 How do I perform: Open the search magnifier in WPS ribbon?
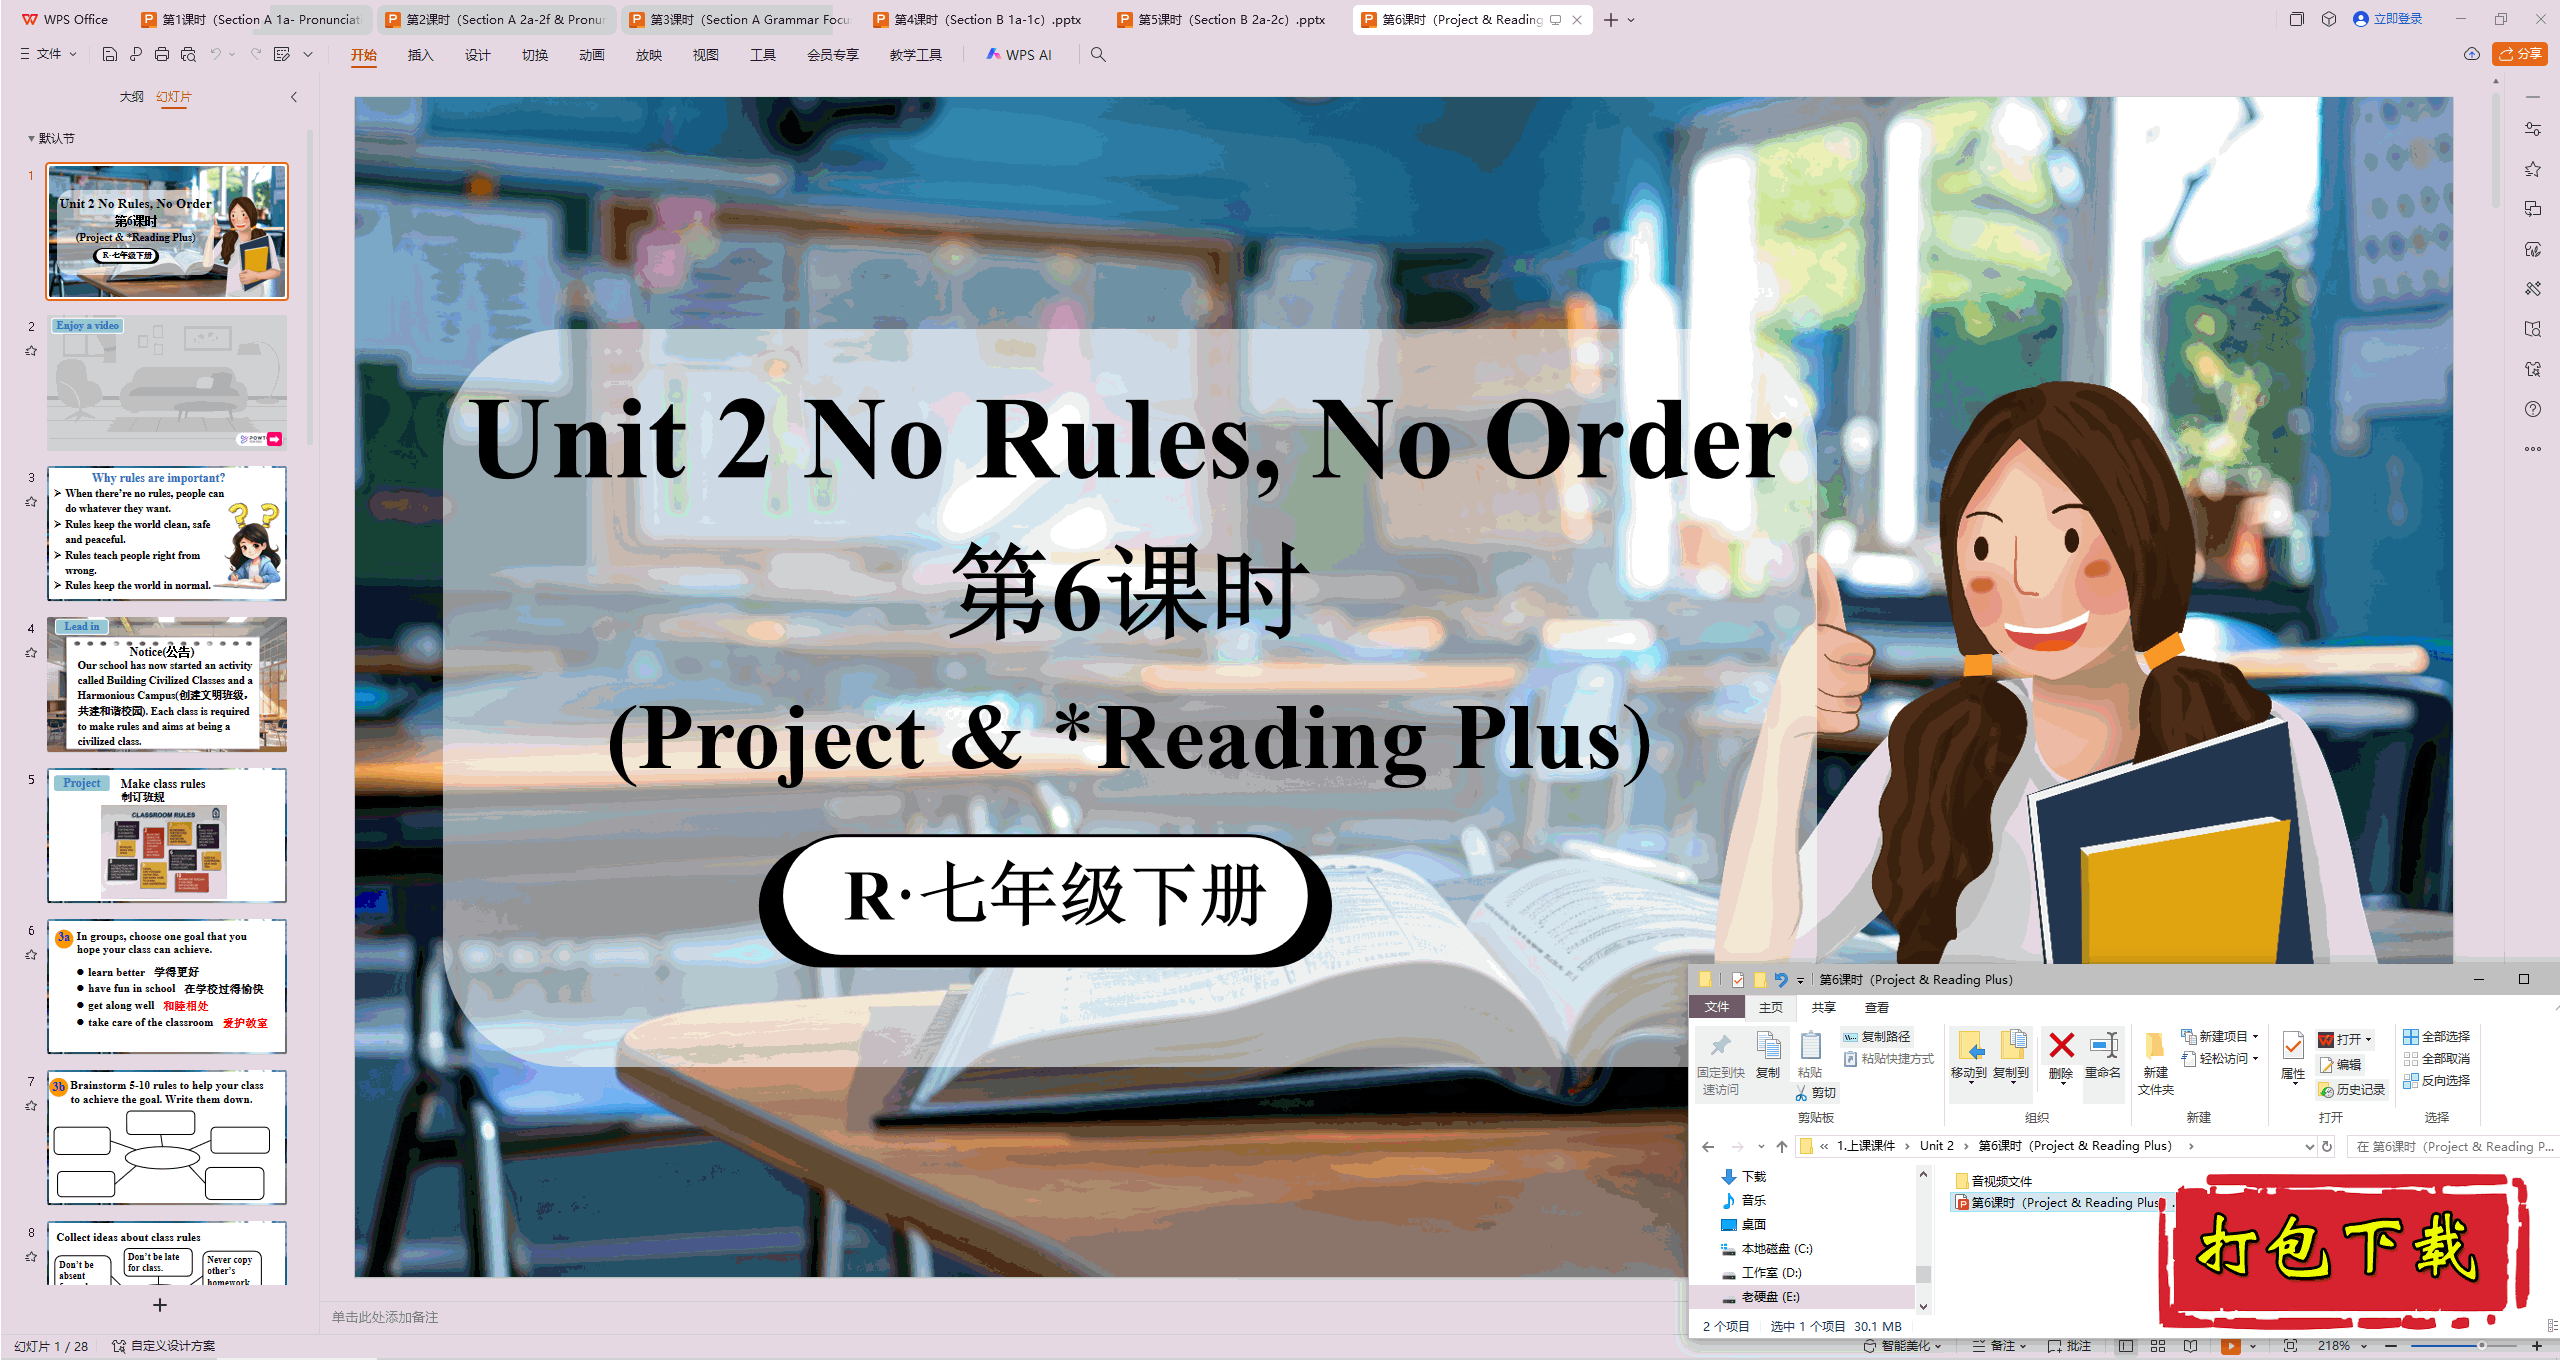coord(1098,54)
